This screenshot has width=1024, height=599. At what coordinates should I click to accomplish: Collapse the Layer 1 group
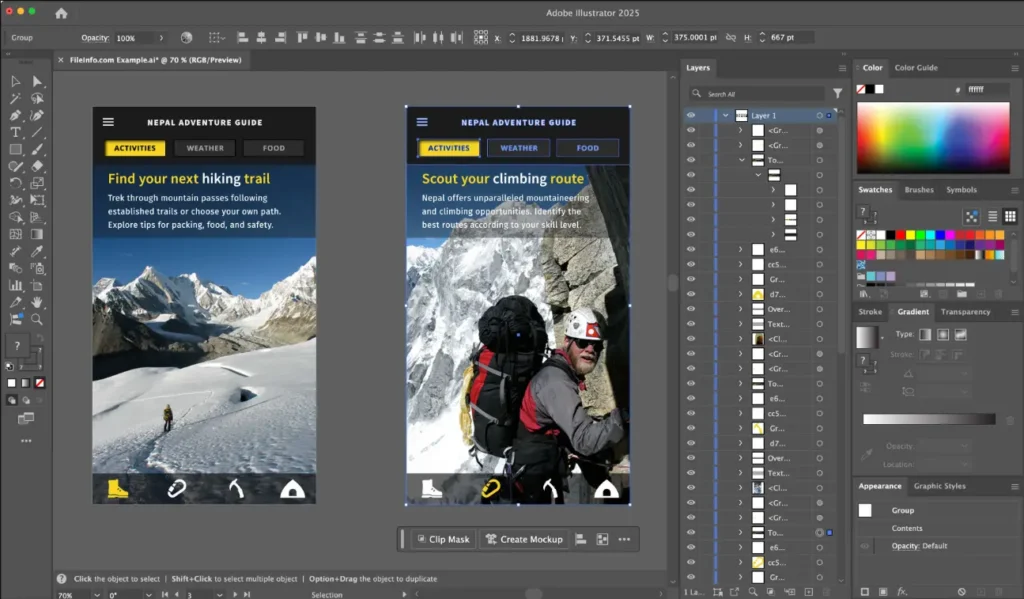tap(726, 115)
